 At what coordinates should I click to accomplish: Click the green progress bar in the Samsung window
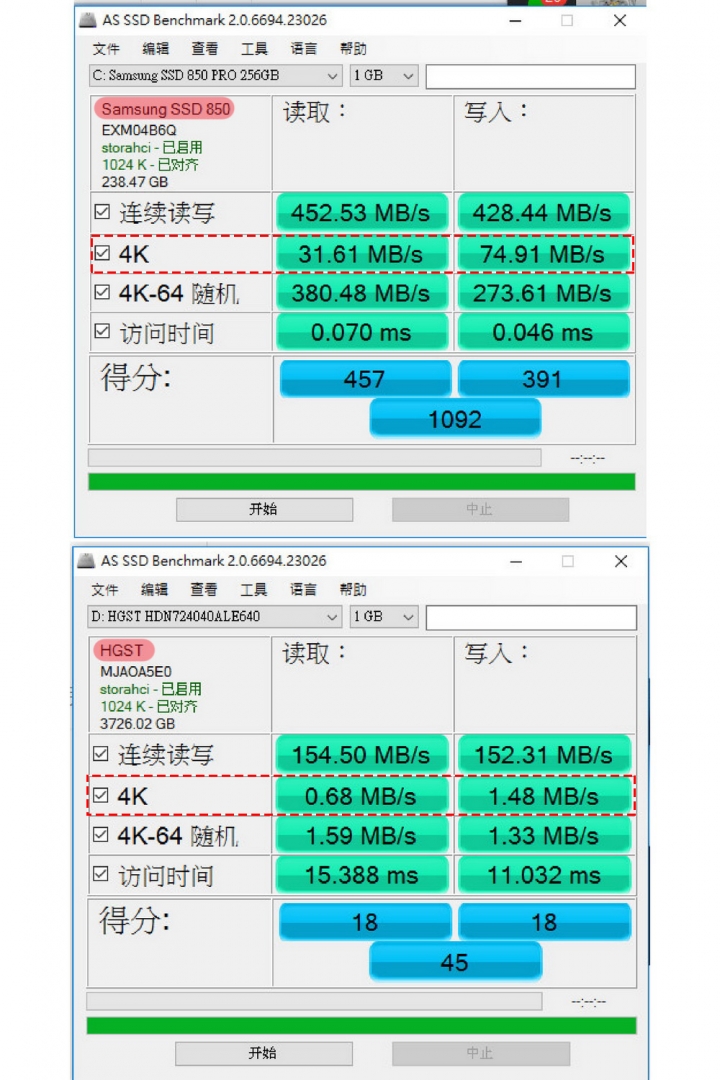[x=362, y=481]
